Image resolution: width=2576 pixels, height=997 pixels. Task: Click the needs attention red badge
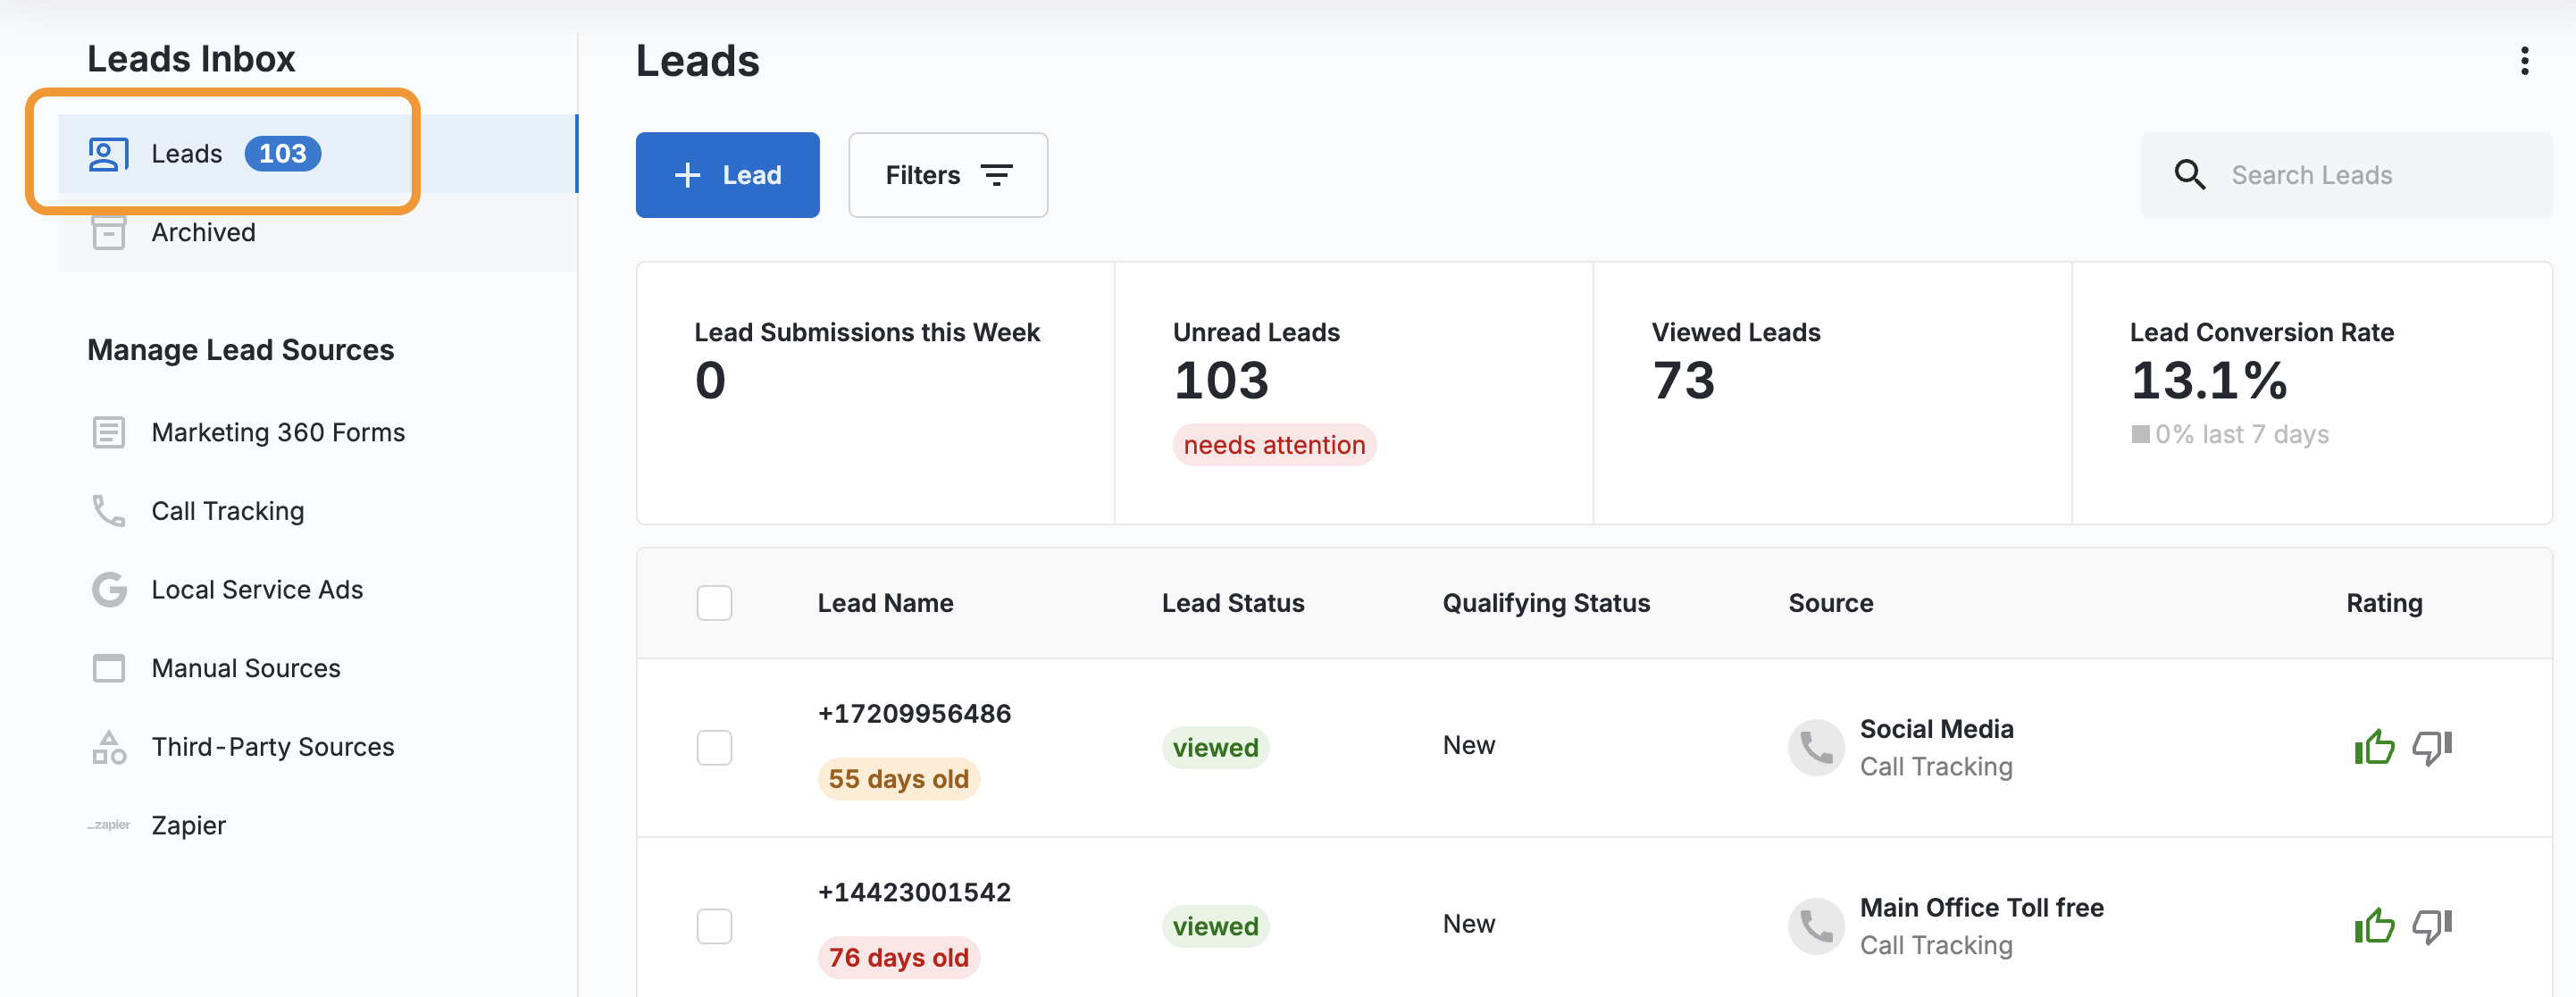click(x=1273, y=445)
